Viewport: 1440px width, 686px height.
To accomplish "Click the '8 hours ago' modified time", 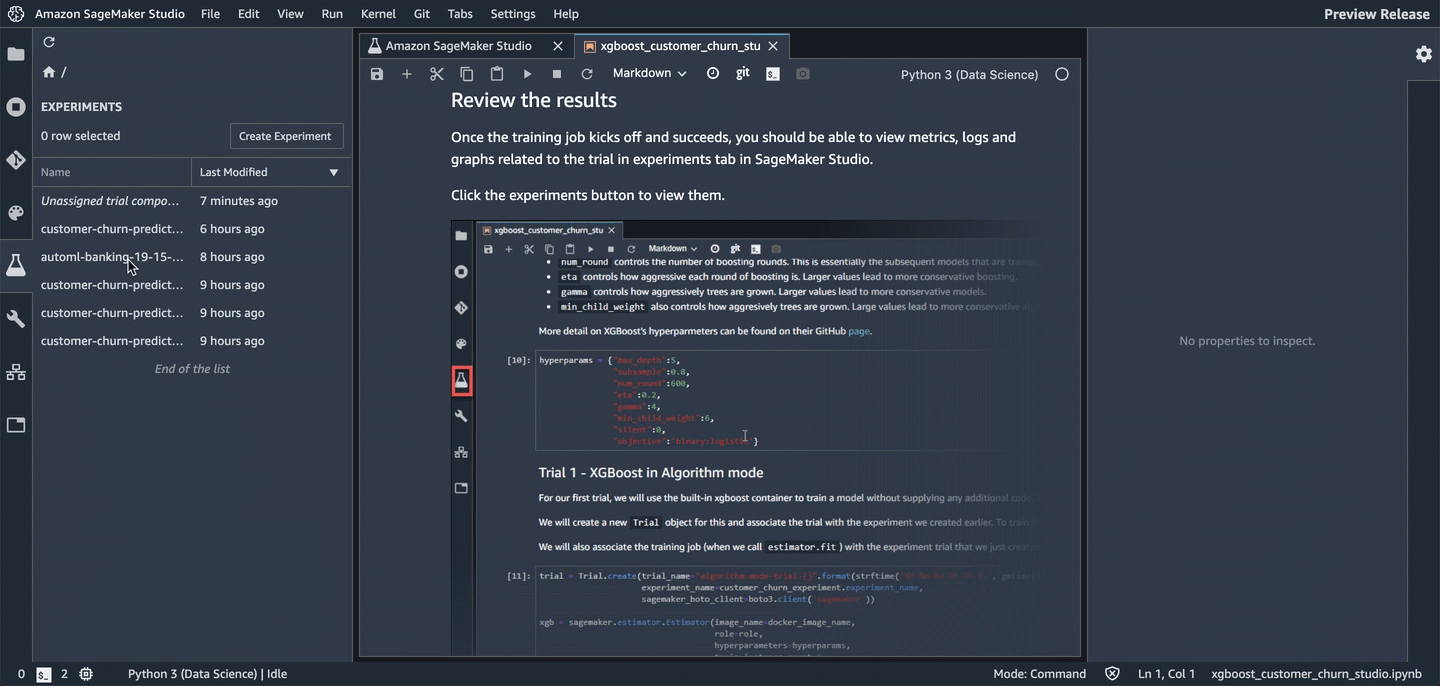I will tap(232, 257).
